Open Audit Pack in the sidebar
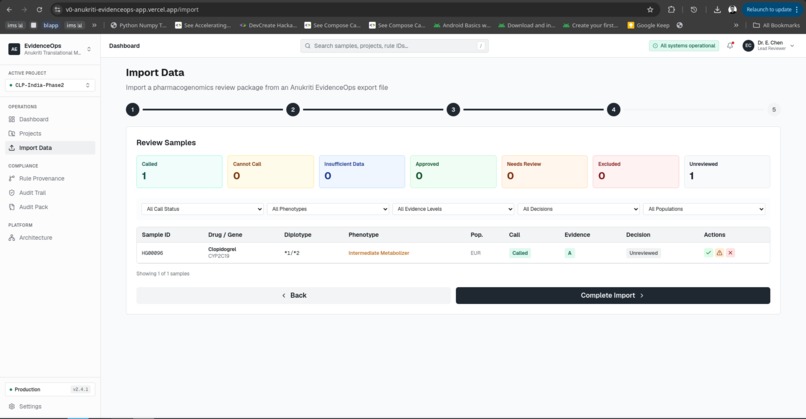The height and width of the screenshot is (419, 806). 50,207
